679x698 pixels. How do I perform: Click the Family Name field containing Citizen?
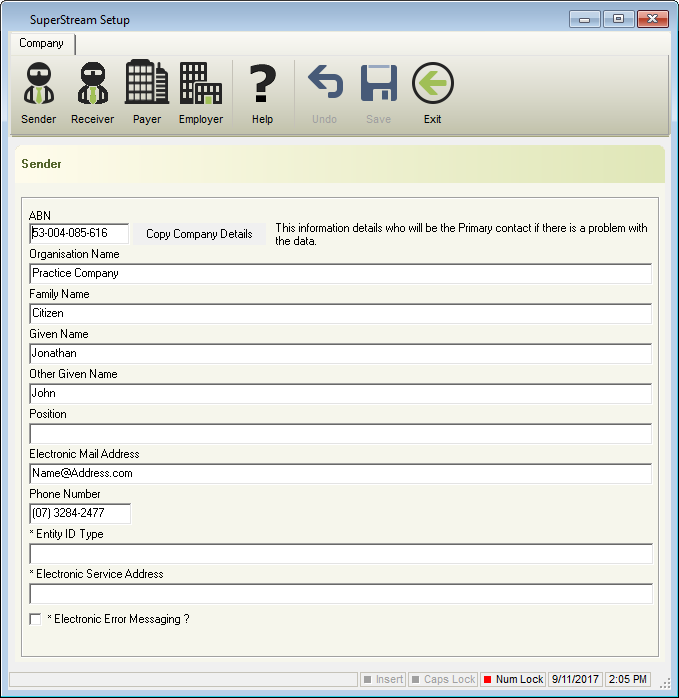click(341, 313)
